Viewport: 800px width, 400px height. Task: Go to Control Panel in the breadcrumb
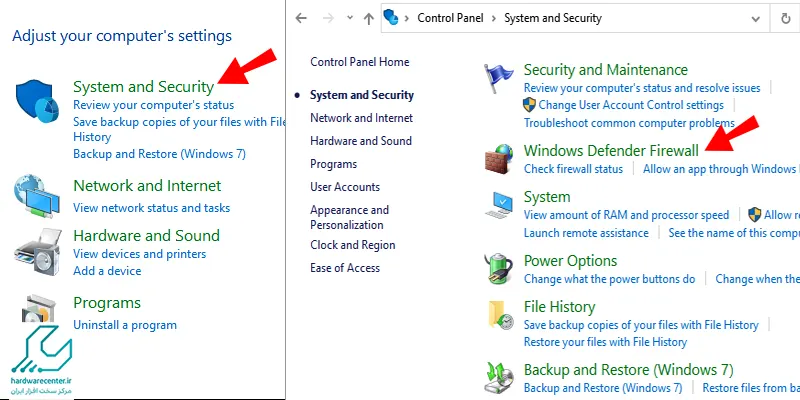pos(451,18)
